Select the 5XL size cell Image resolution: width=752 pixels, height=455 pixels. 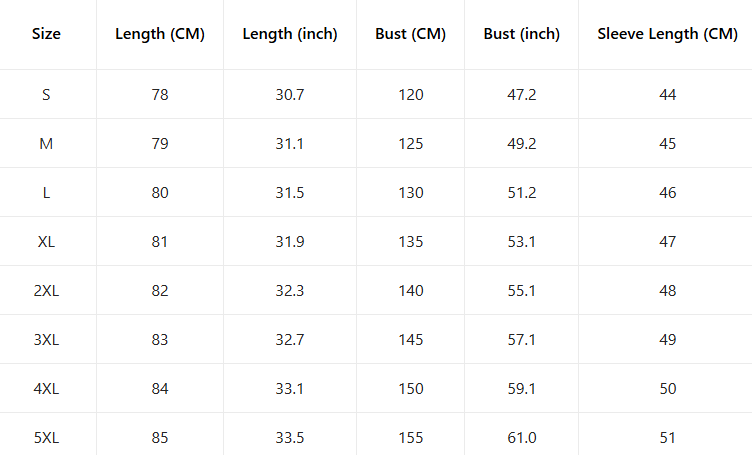46,438
